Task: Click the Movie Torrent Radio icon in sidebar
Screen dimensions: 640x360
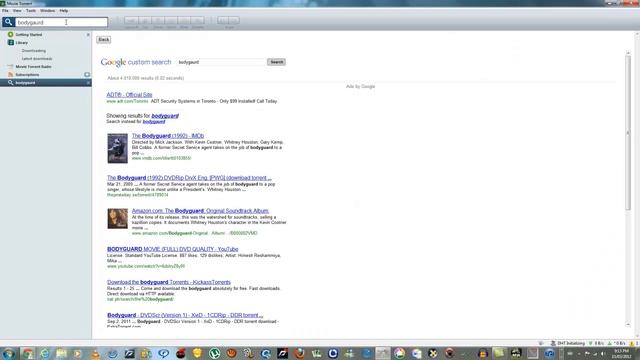Action: (x=11, y=67)
